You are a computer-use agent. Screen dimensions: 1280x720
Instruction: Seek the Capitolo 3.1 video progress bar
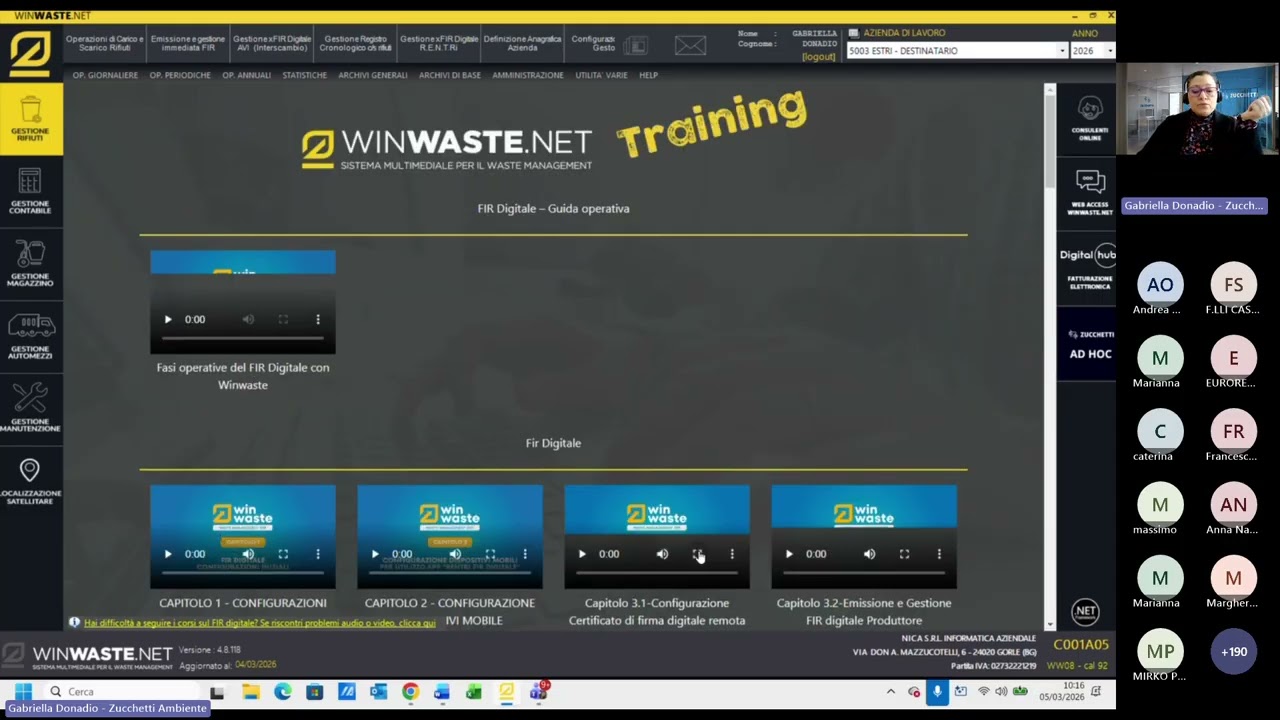click(x=657, y=573)
